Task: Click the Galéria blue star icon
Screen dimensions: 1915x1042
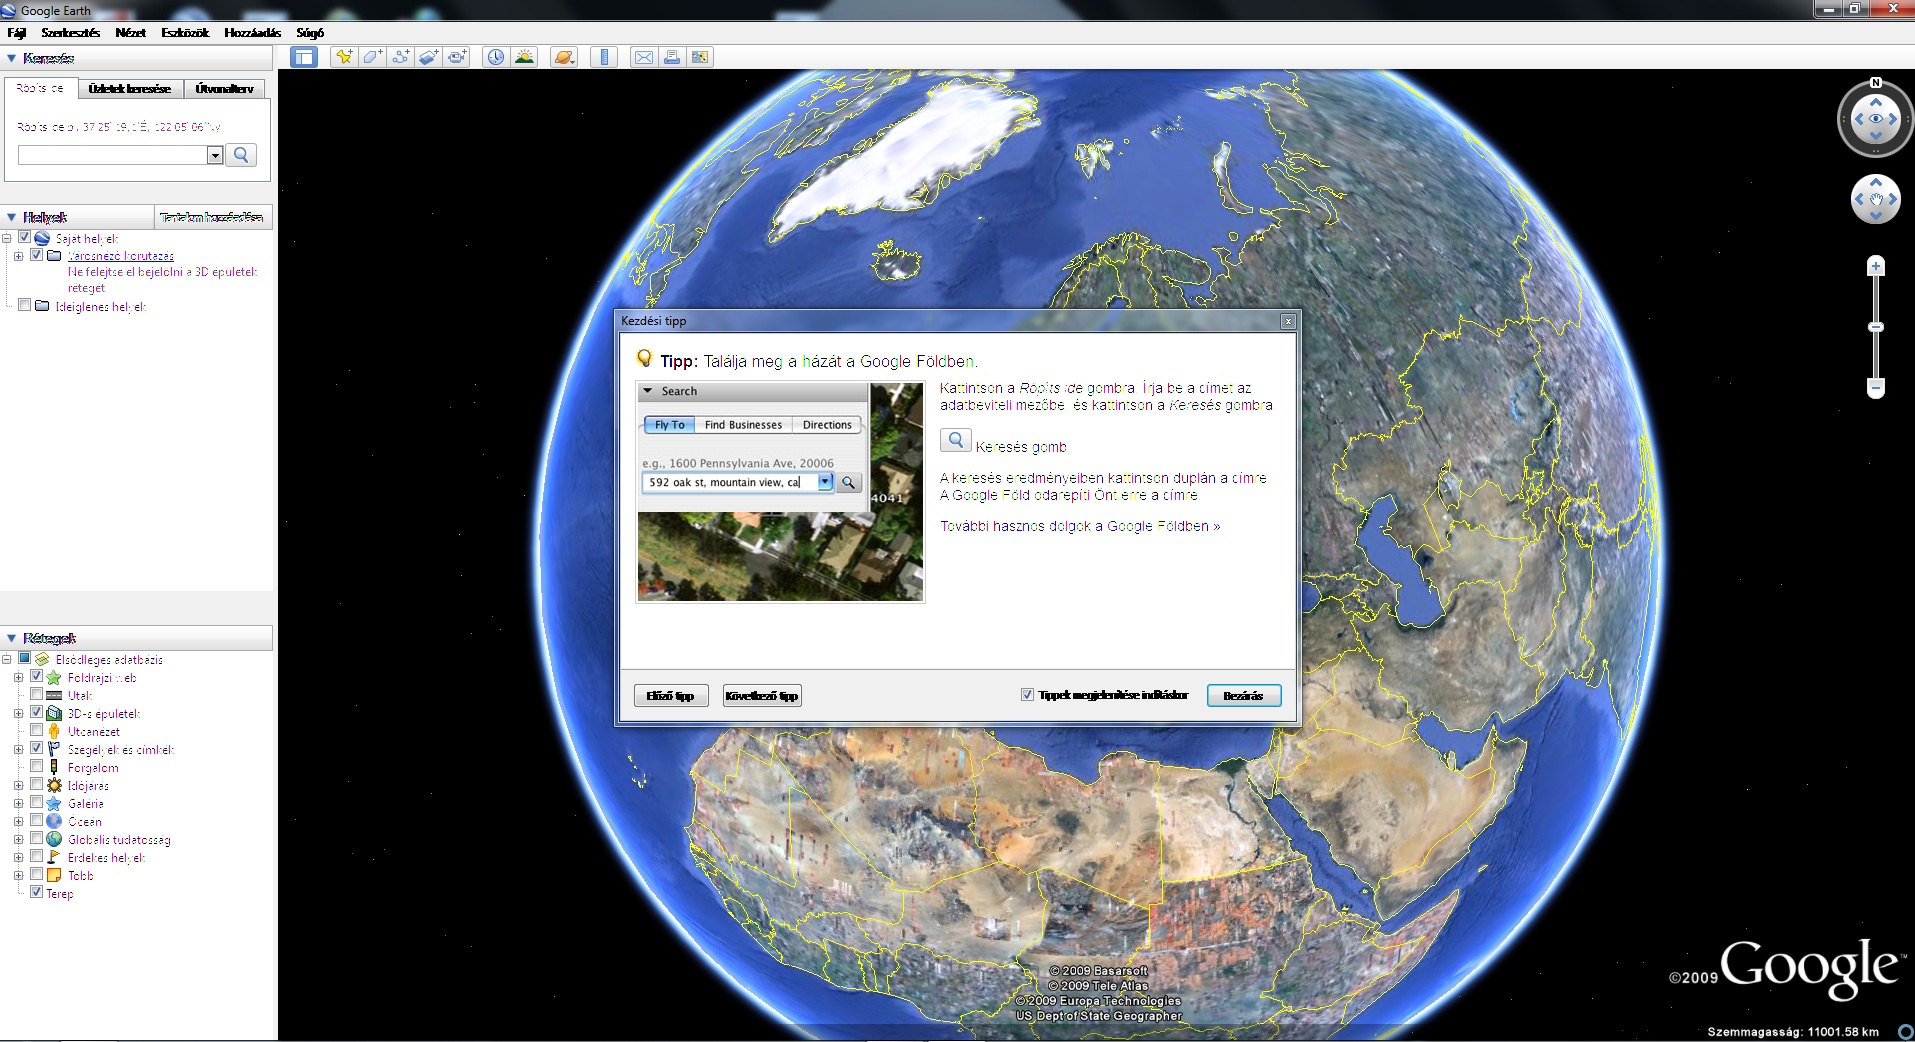Action: click(54, 804)
